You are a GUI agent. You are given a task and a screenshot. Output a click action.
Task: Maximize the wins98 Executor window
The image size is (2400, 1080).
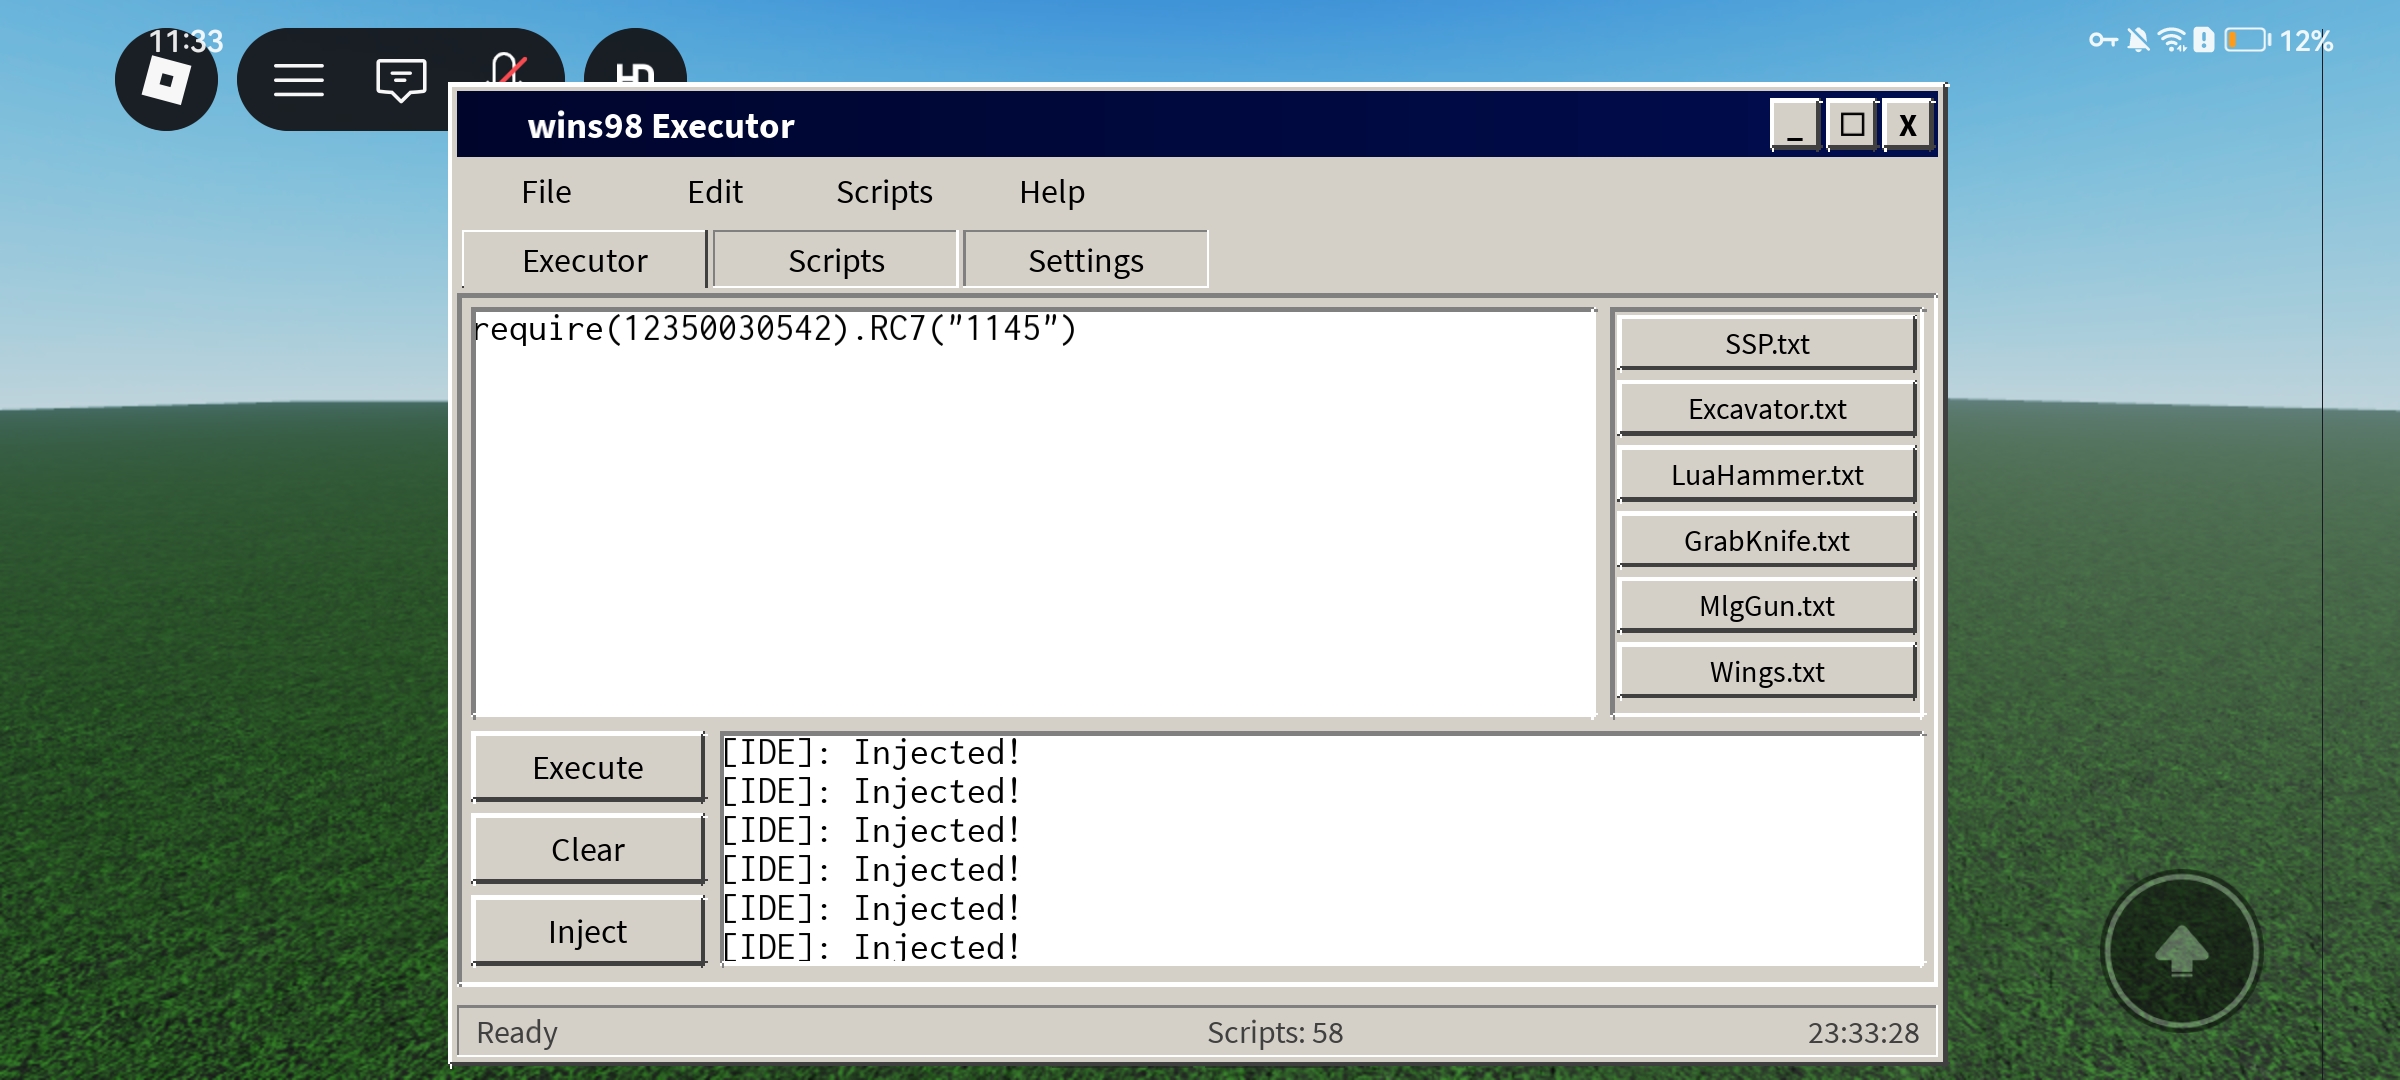point(1852,125)
